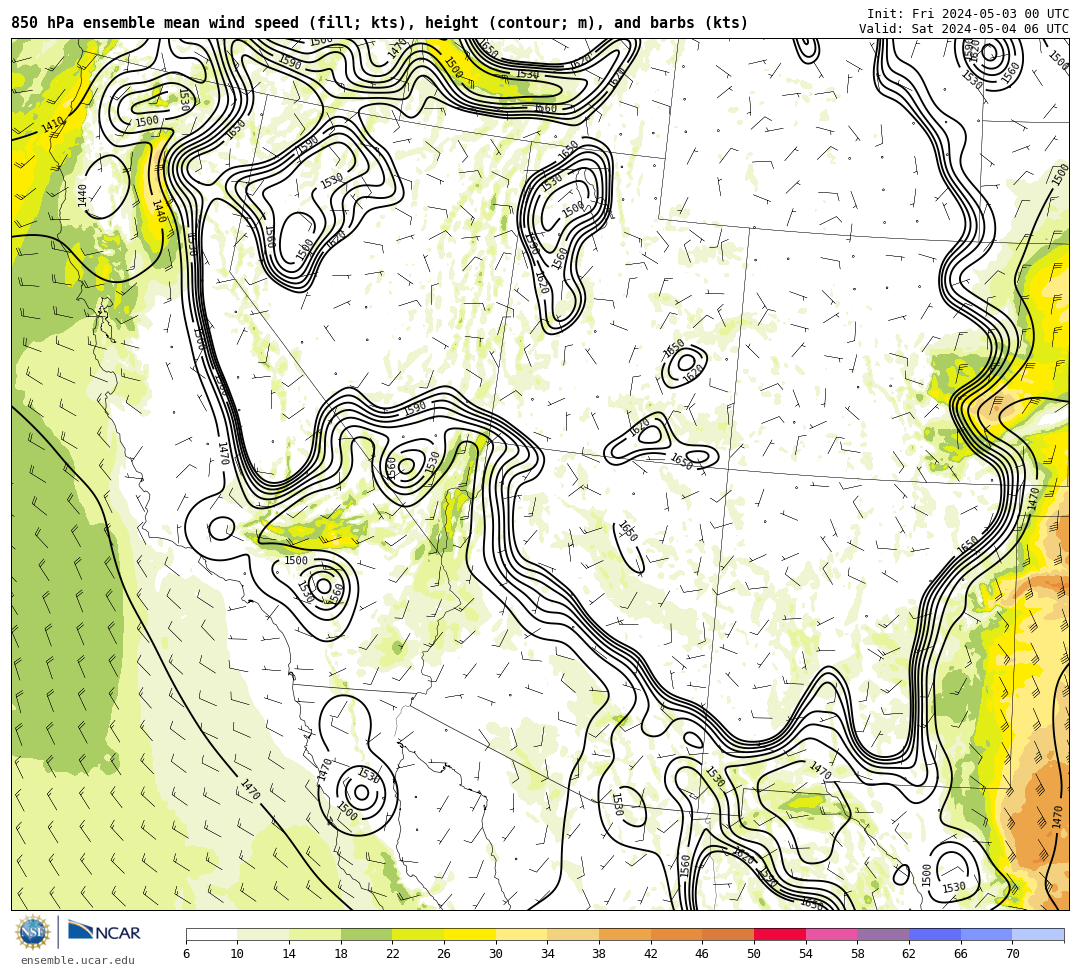Pick the yellow-green 22–26 kts swatch

pyautogui.click(x=418, y=934)
